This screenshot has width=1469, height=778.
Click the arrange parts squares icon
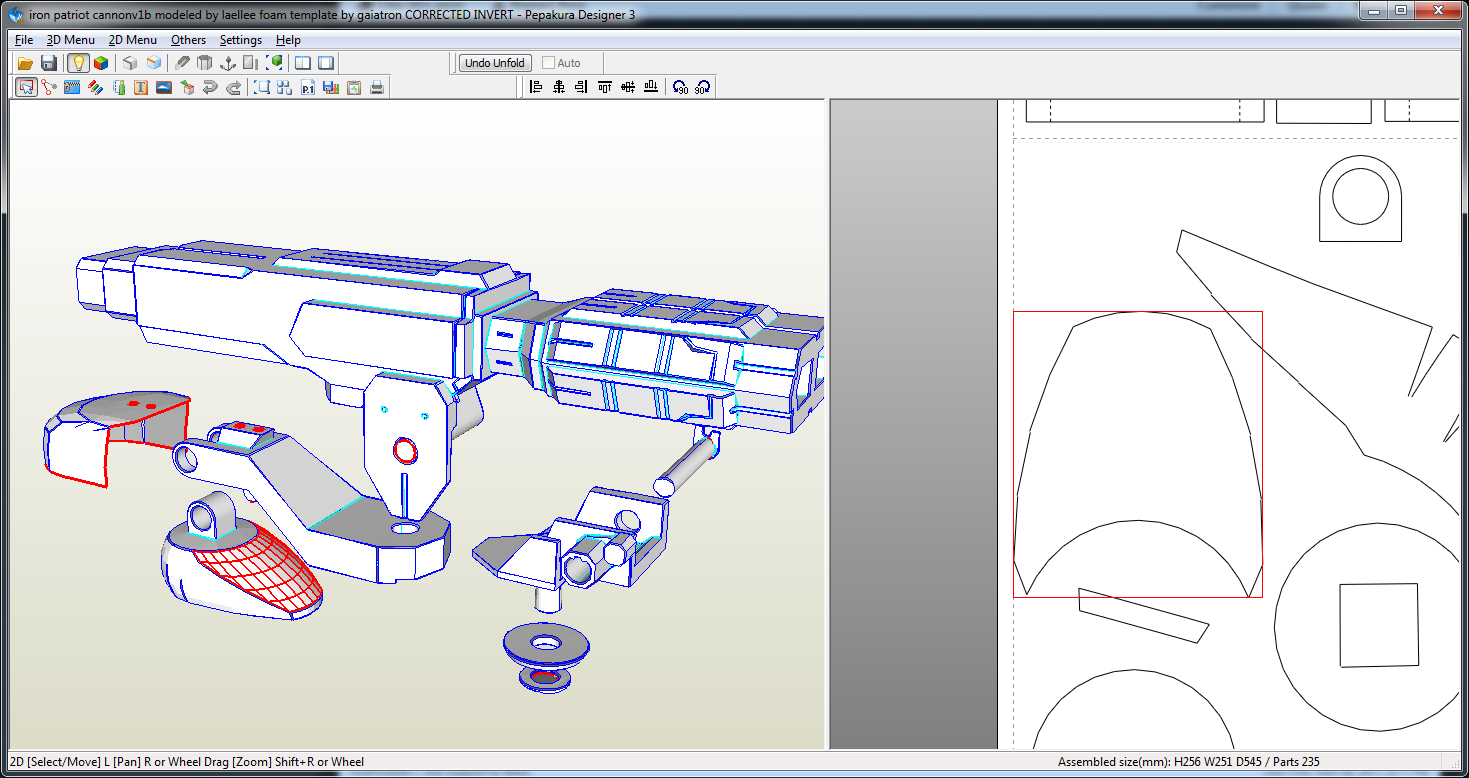tap(285, 88)
